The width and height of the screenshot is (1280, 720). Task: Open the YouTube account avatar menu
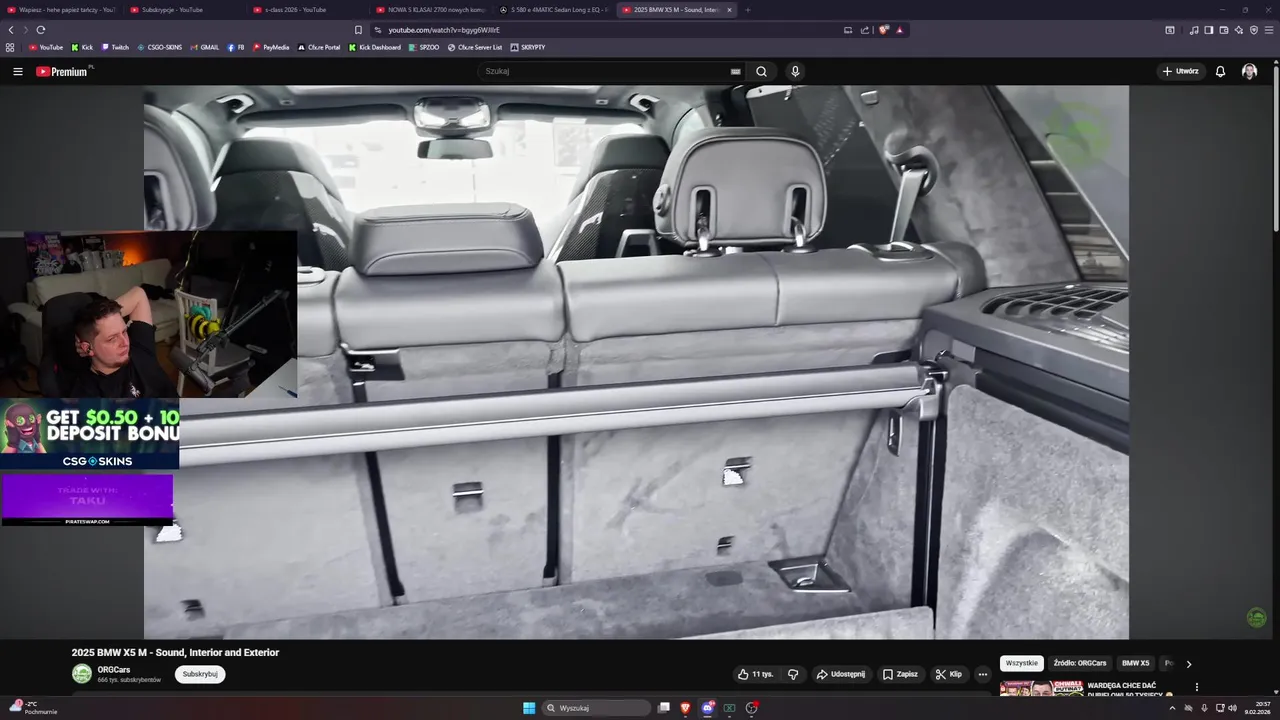(1249, 72)
